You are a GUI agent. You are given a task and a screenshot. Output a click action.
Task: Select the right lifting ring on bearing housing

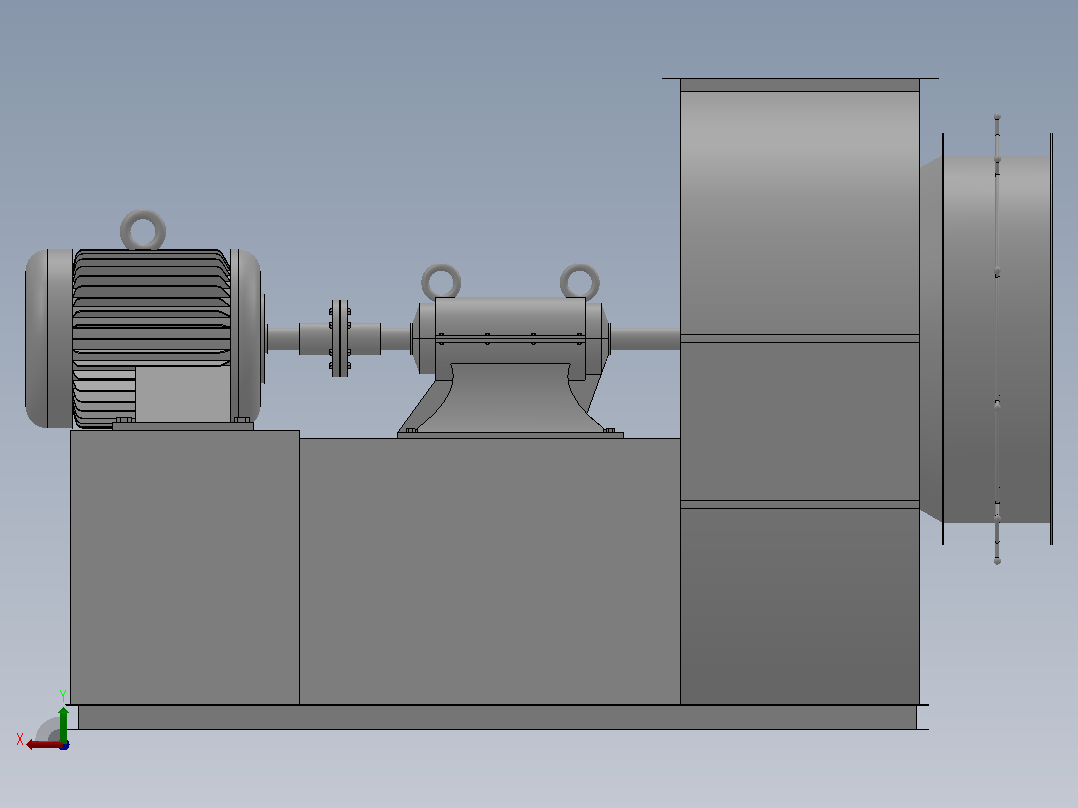(580, 281)
